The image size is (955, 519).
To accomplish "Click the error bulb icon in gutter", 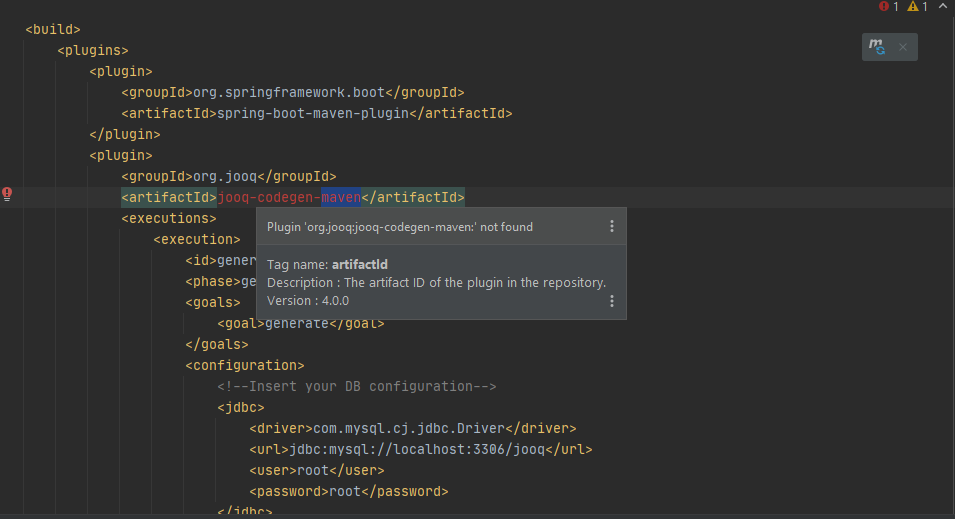I will (7, 194).
